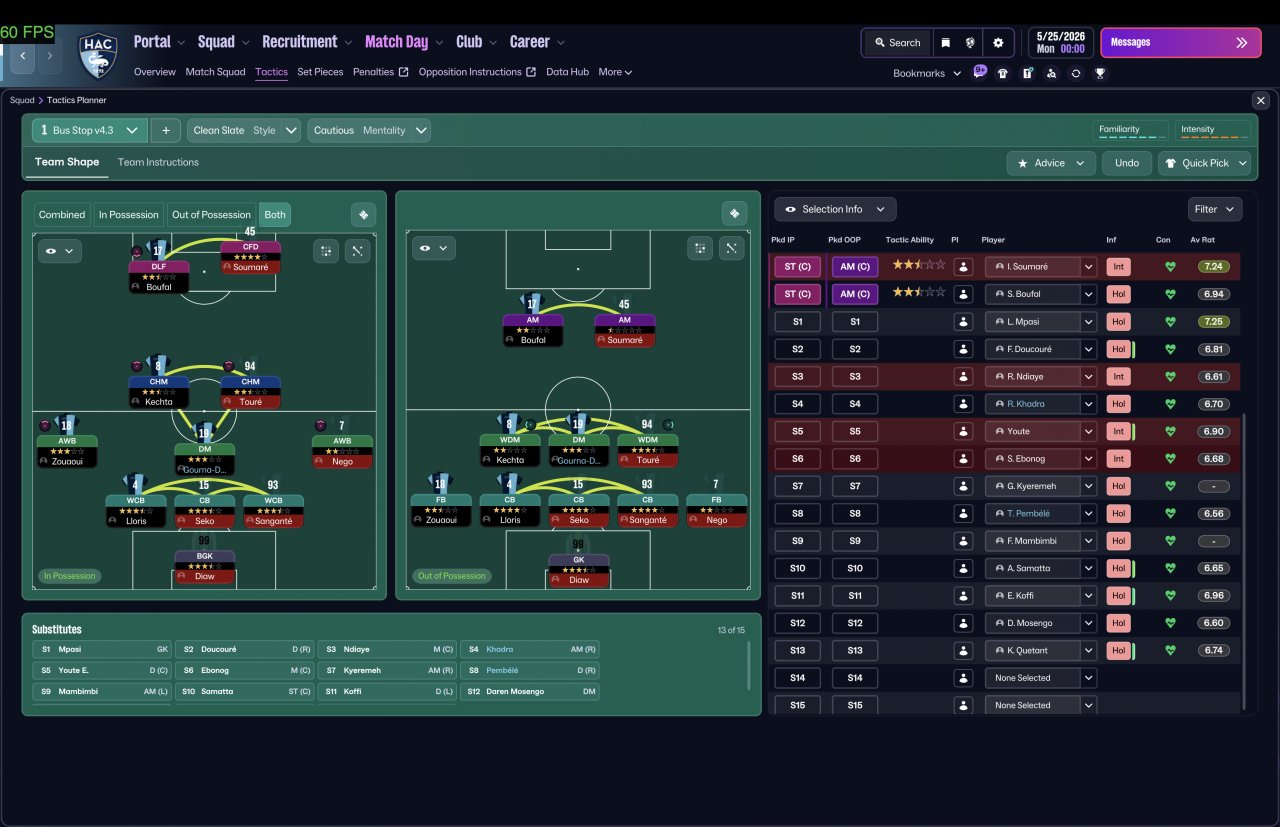Open the Clean Slate Style dropdown
The width and height of the screenshot is (1280, 827).
244,130
